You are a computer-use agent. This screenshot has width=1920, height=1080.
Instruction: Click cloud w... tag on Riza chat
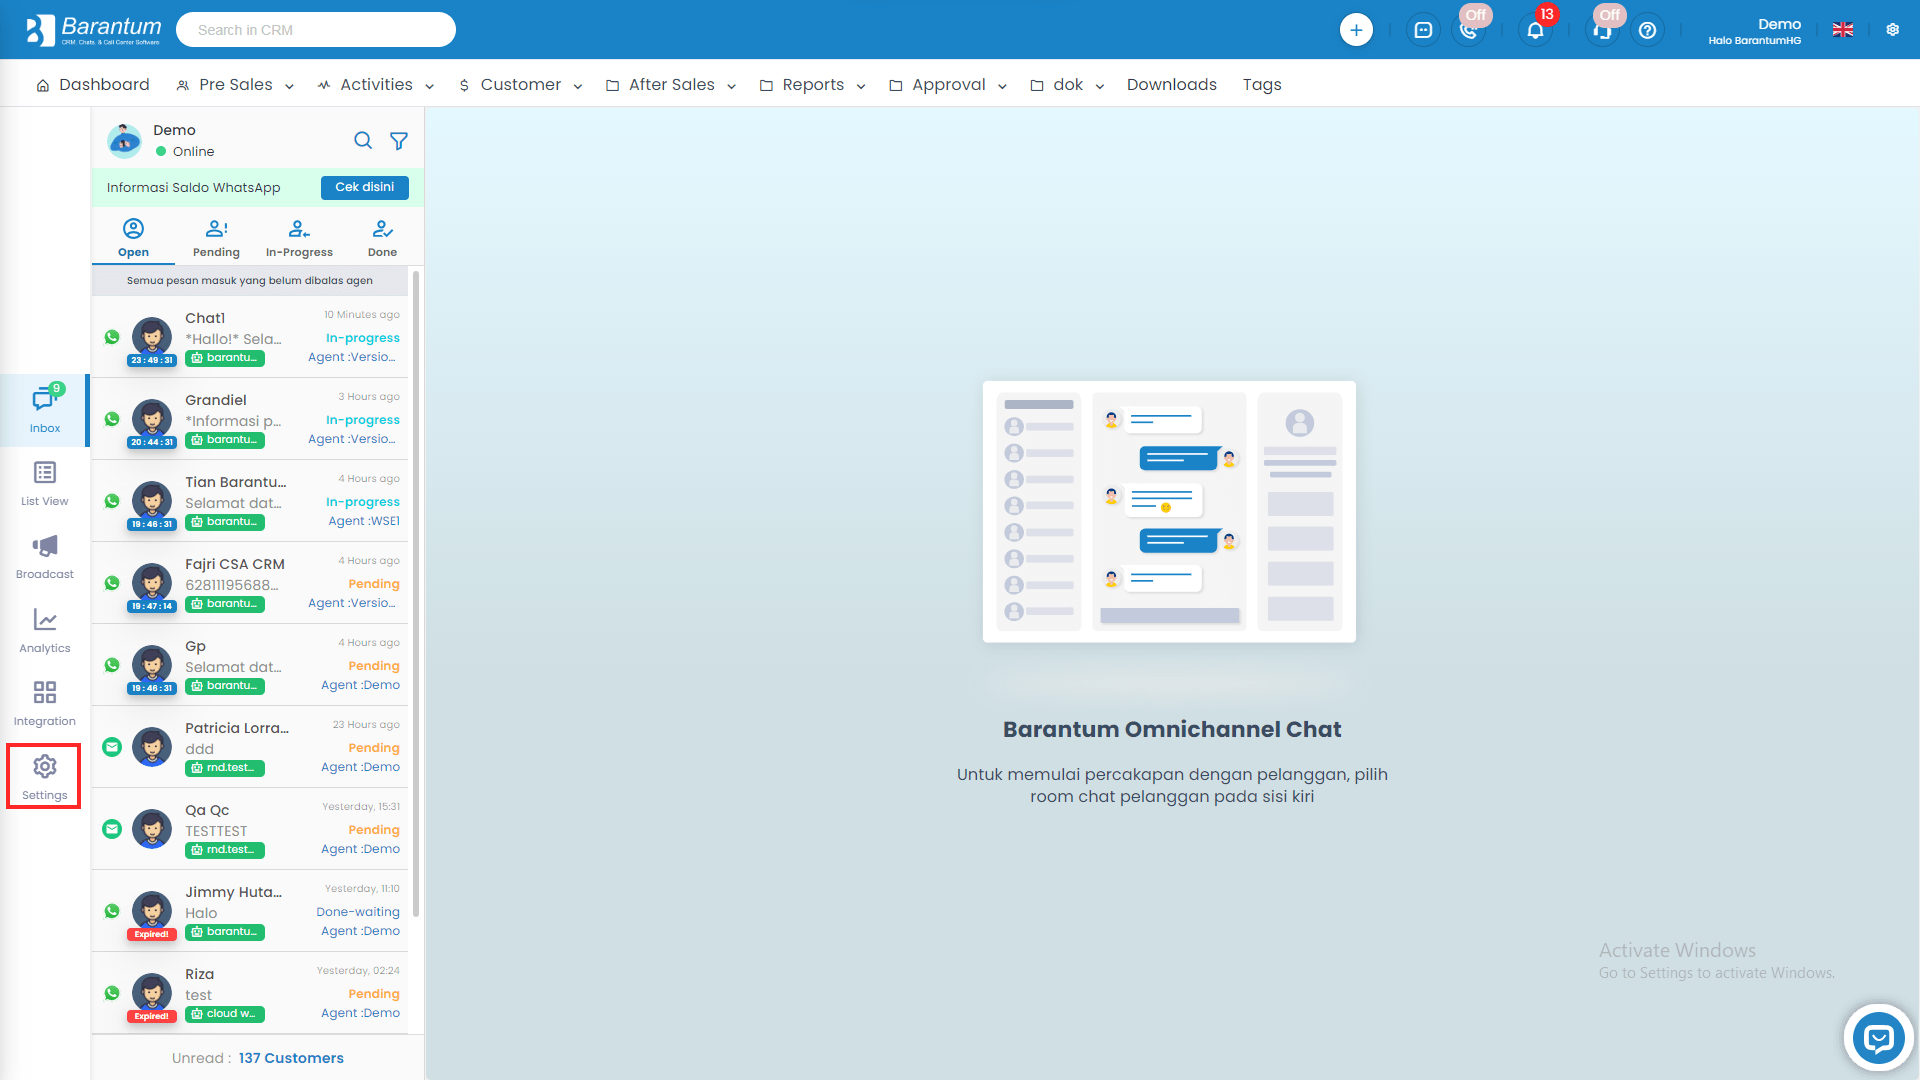(x=225, y=1014)
